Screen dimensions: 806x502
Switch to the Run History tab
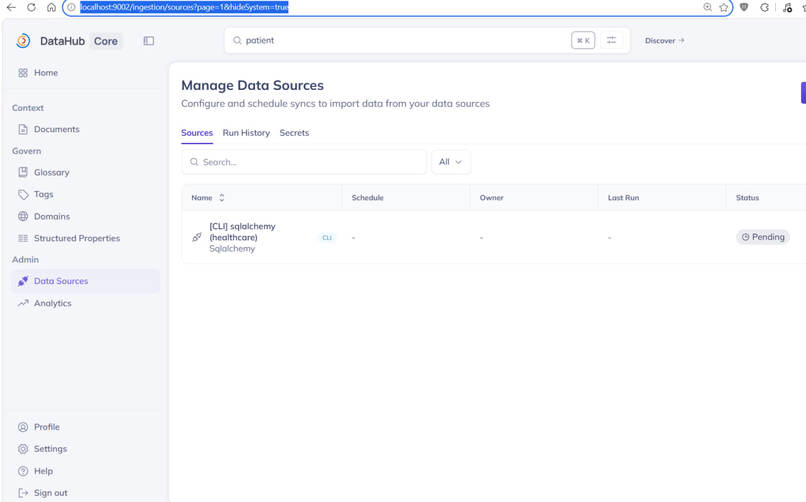246,133
